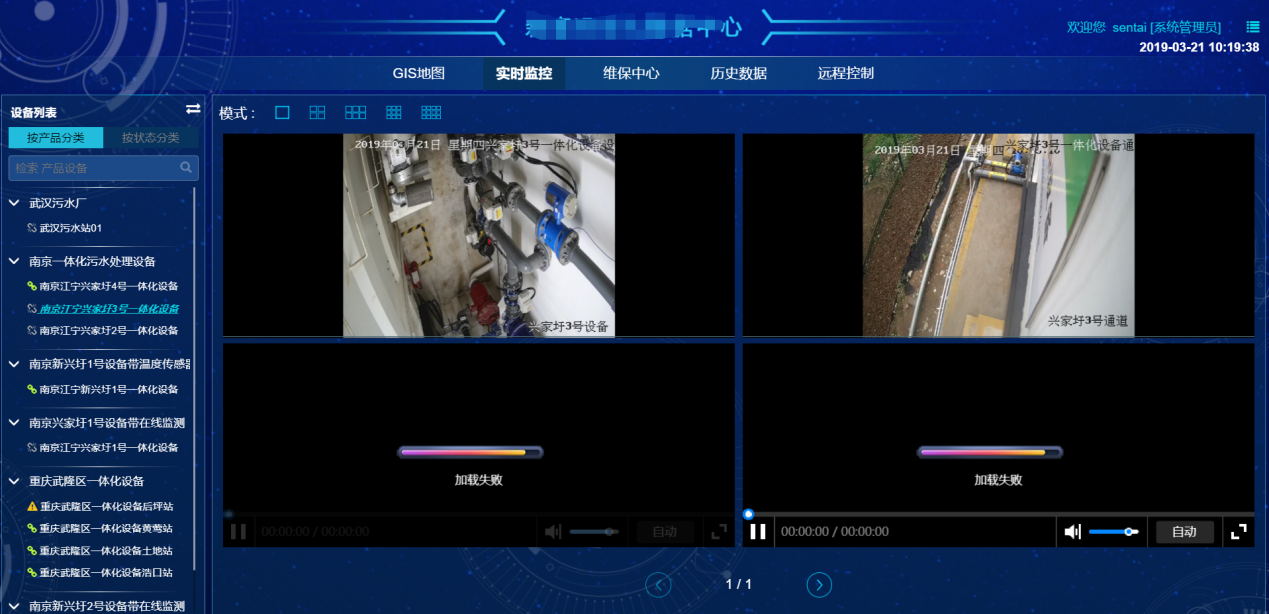Viewport: 1269px width, 614px height.
Task: Click the device list vertical scrollbar
Action: pos(195,380)
